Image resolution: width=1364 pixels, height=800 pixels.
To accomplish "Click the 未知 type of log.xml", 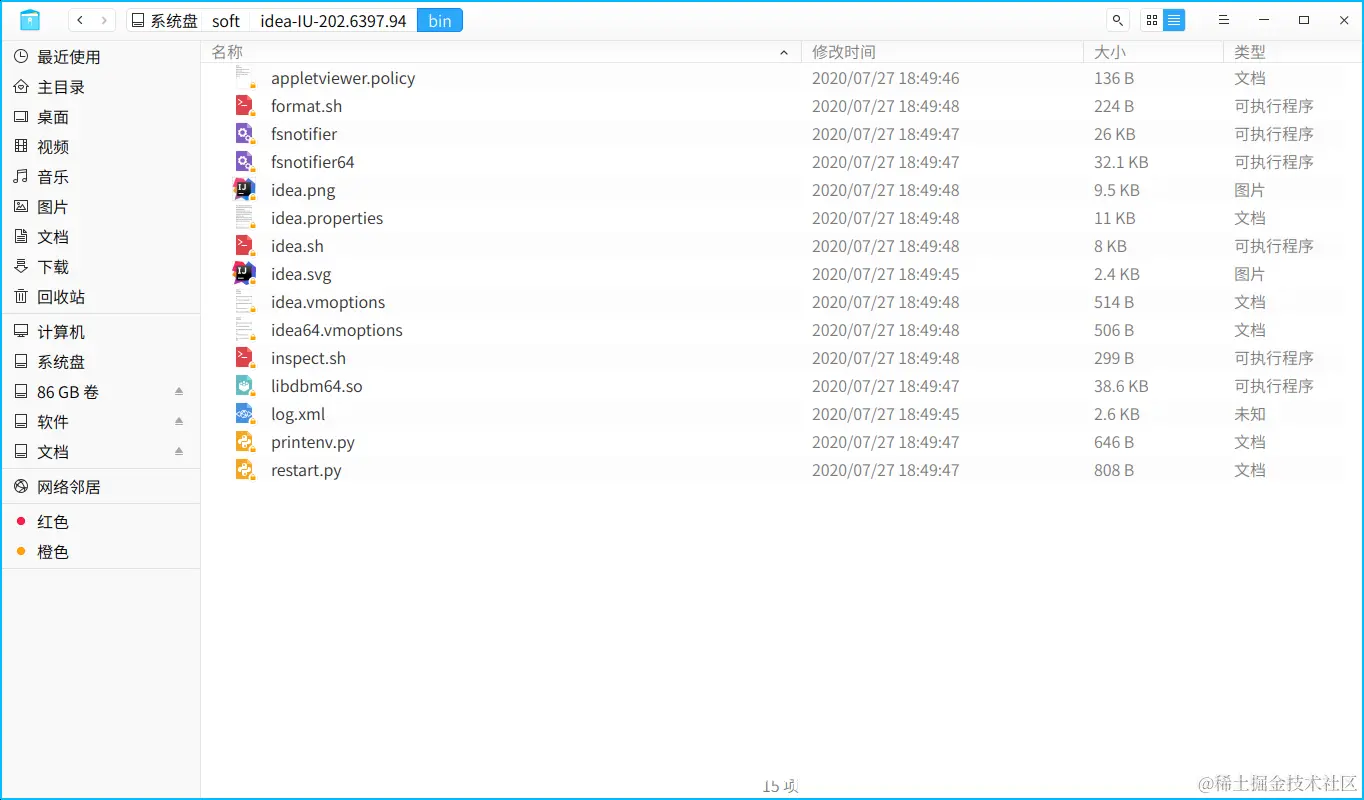I will coord(1250,414).
